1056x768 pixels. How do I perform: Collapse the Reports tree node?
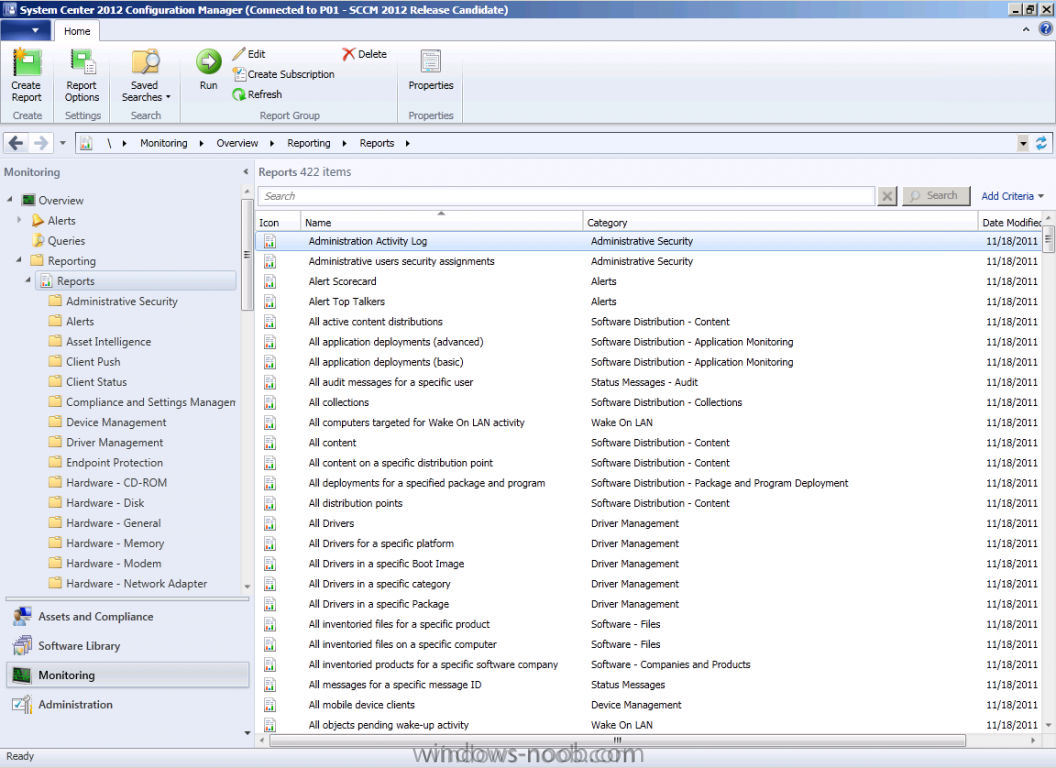pos(28,280)
